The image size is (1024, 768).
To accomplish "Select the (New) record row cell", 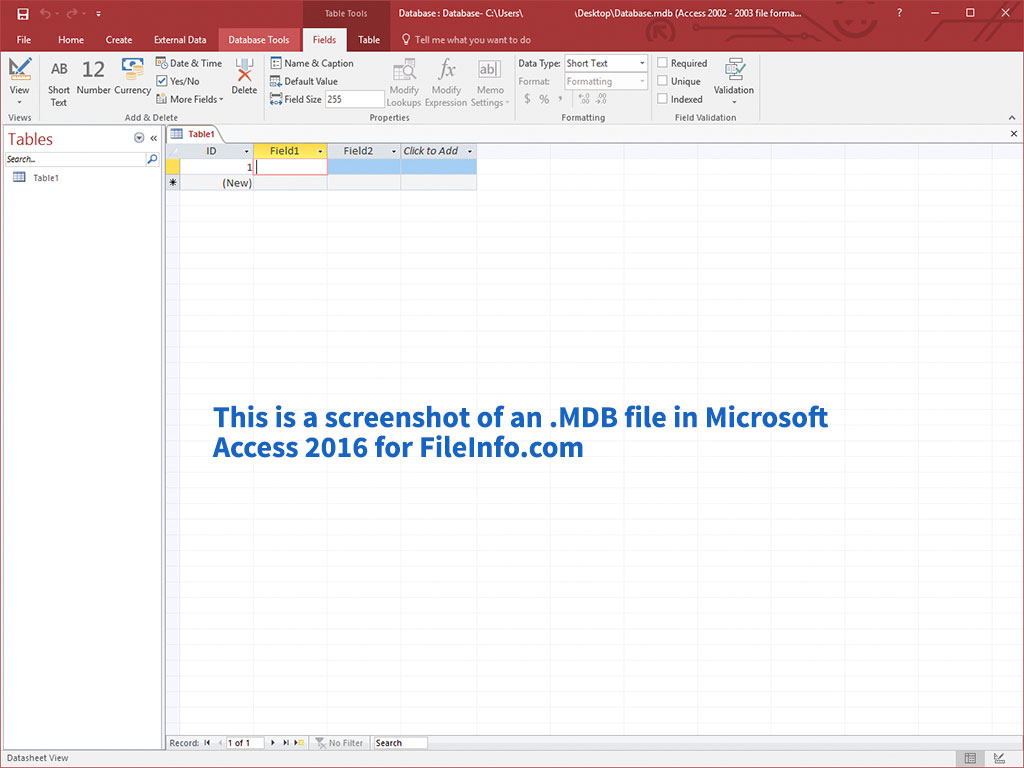I will point(216,184).
